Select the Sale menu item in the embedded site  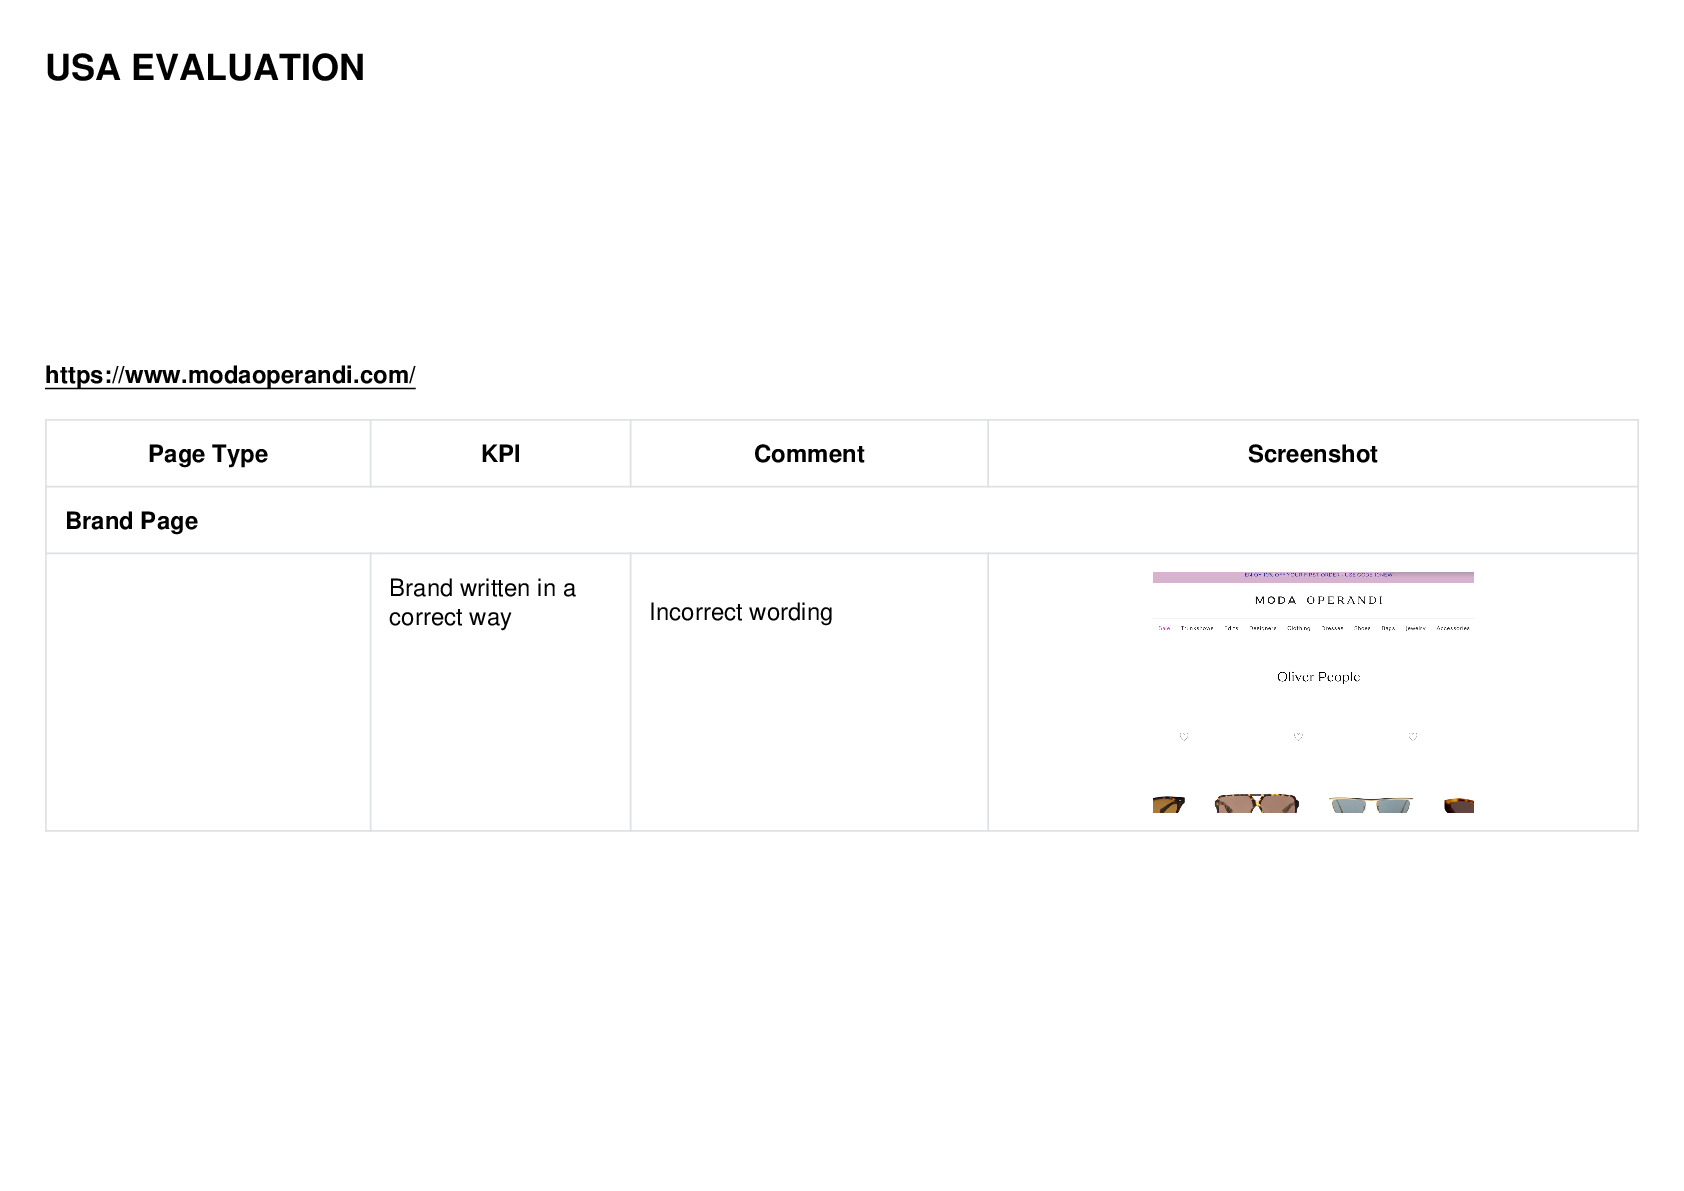click(x=1163, y=628)
